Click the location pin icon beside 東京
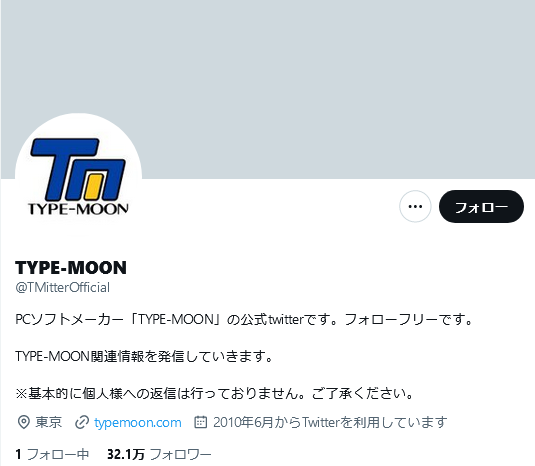 pos(24,422)
